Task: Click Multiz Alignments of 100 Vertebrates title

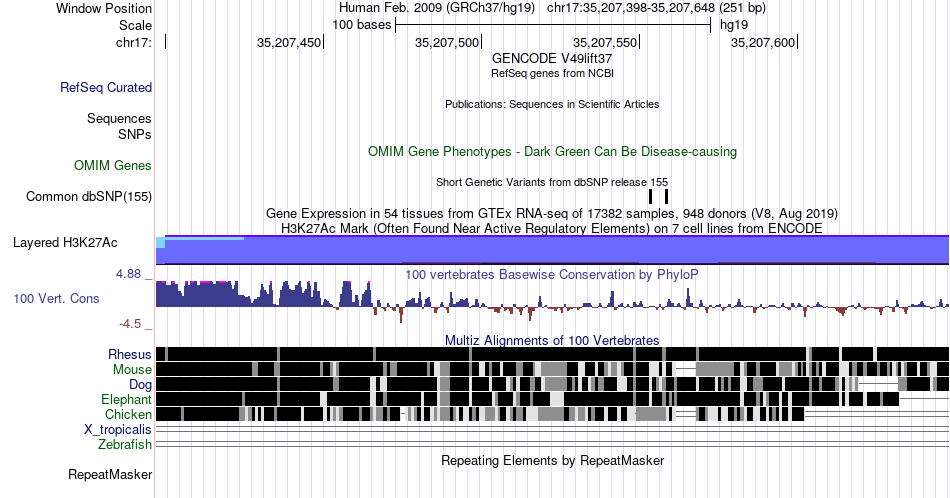Action: click(552, 340)
